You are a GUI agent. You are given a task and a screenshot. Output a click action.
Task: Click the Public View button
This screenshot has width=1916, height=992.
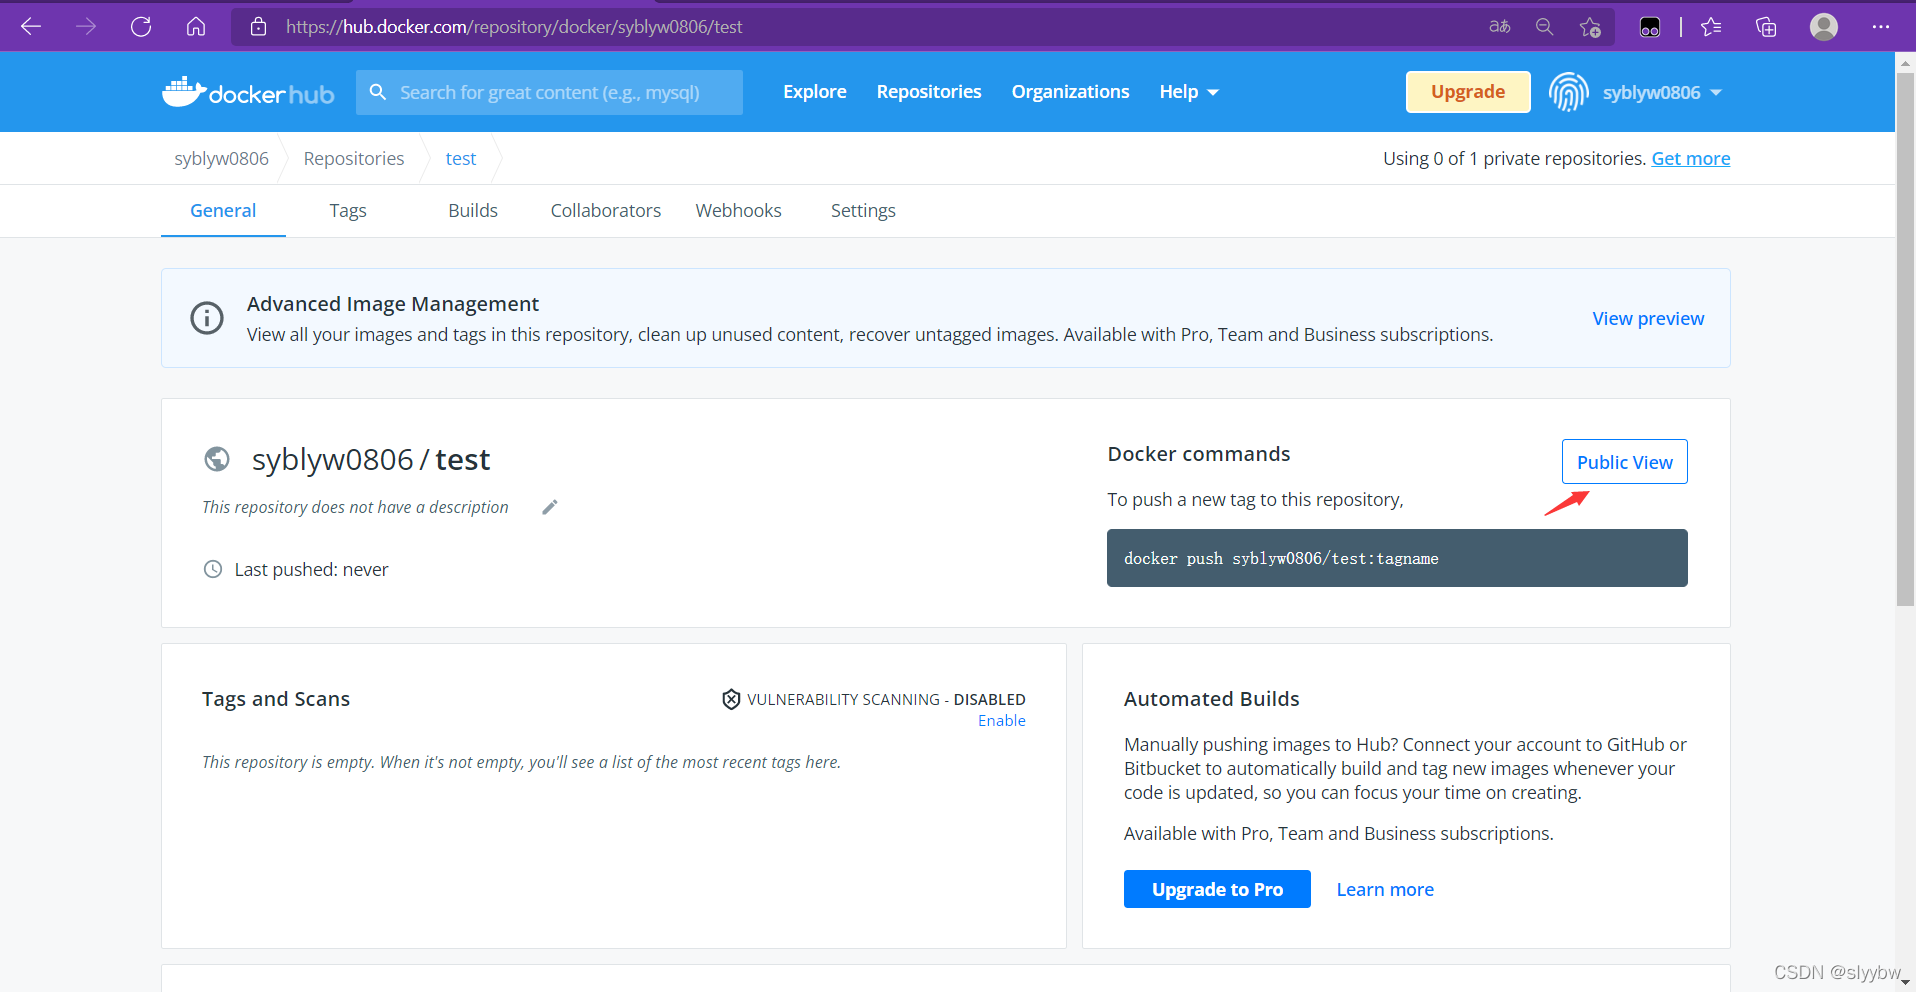1625,462
